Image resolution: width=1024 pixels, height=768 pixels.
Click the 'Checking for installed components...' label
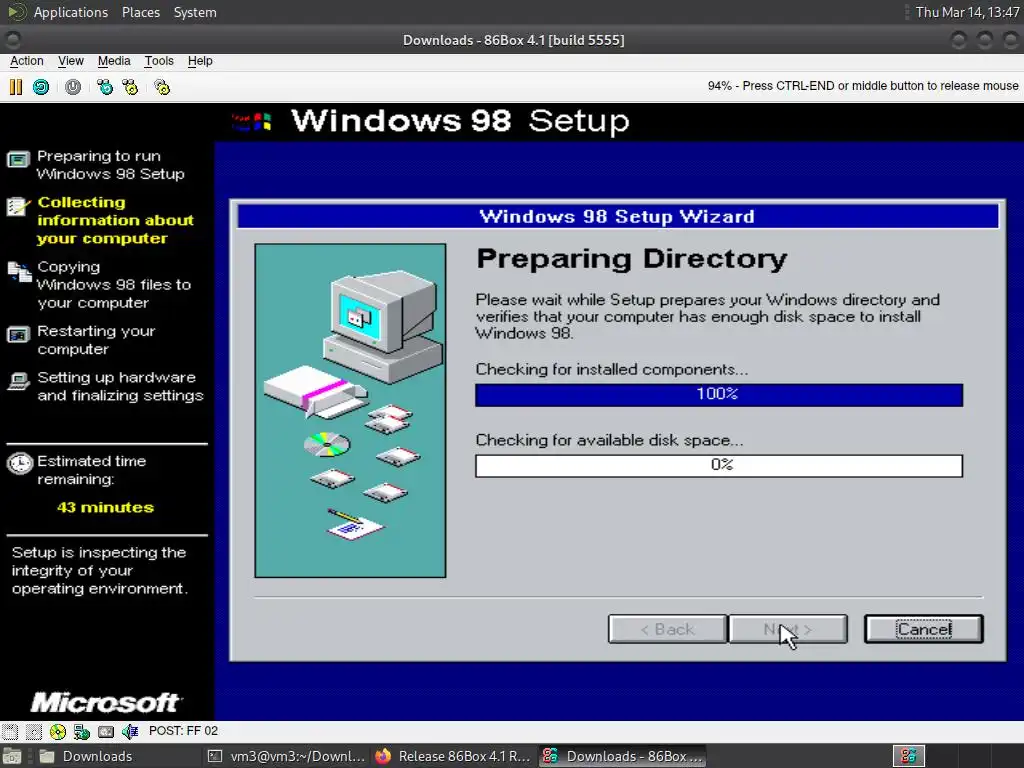pyautogui.click(x=612, y=369)
